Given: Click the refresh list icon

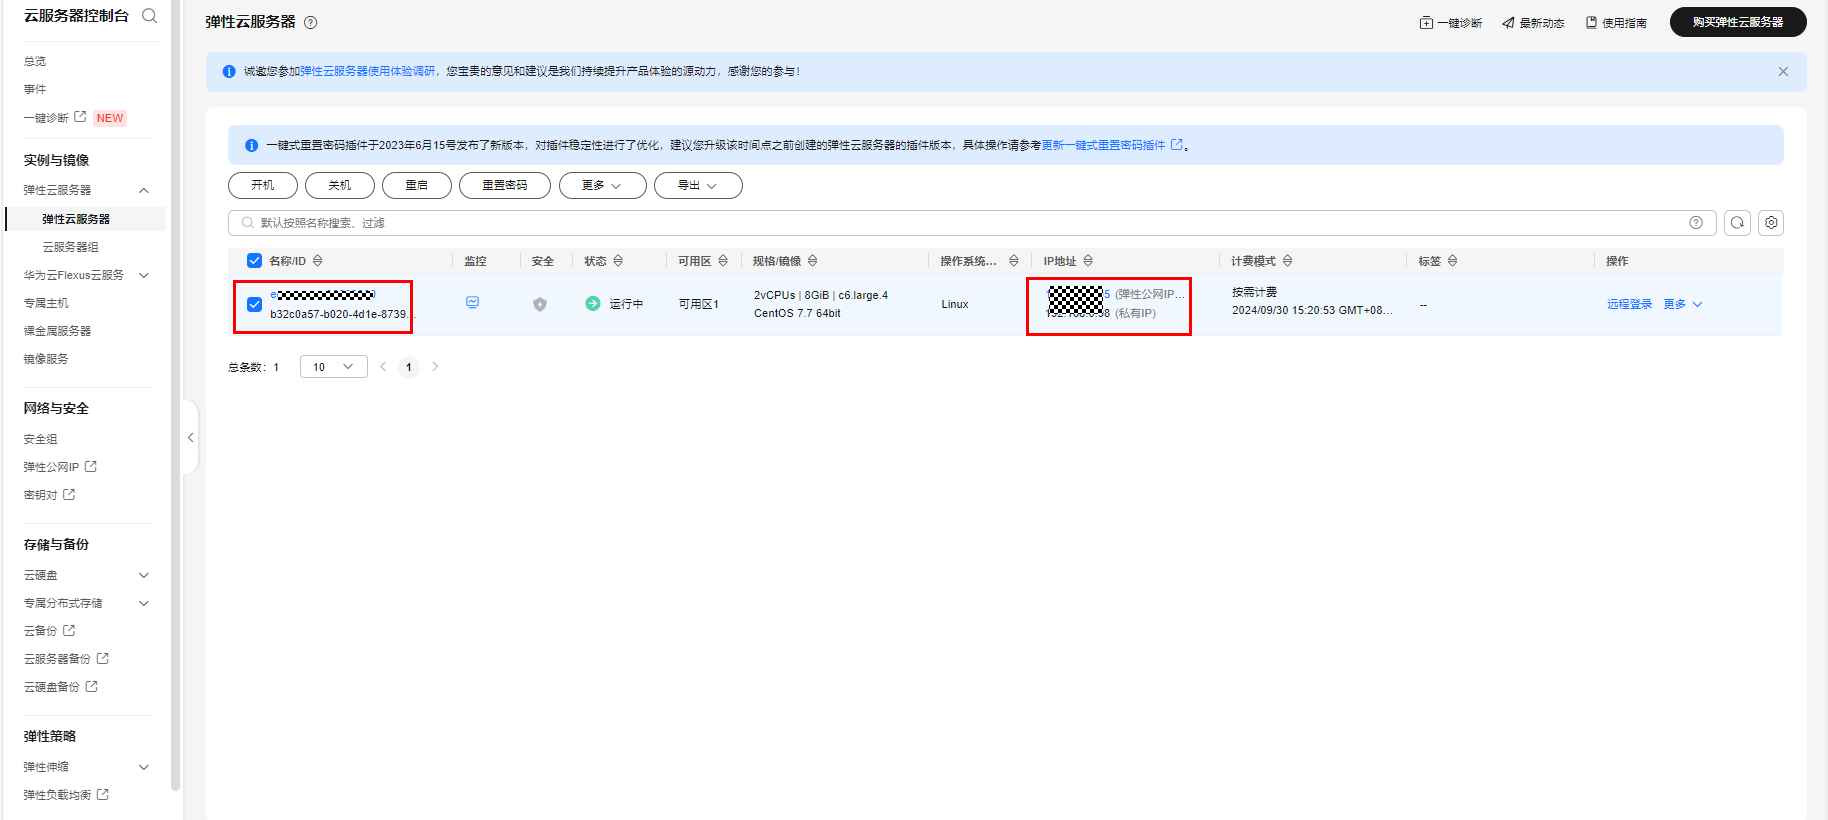Looking at the screenshot, I should pos(1737,223).
